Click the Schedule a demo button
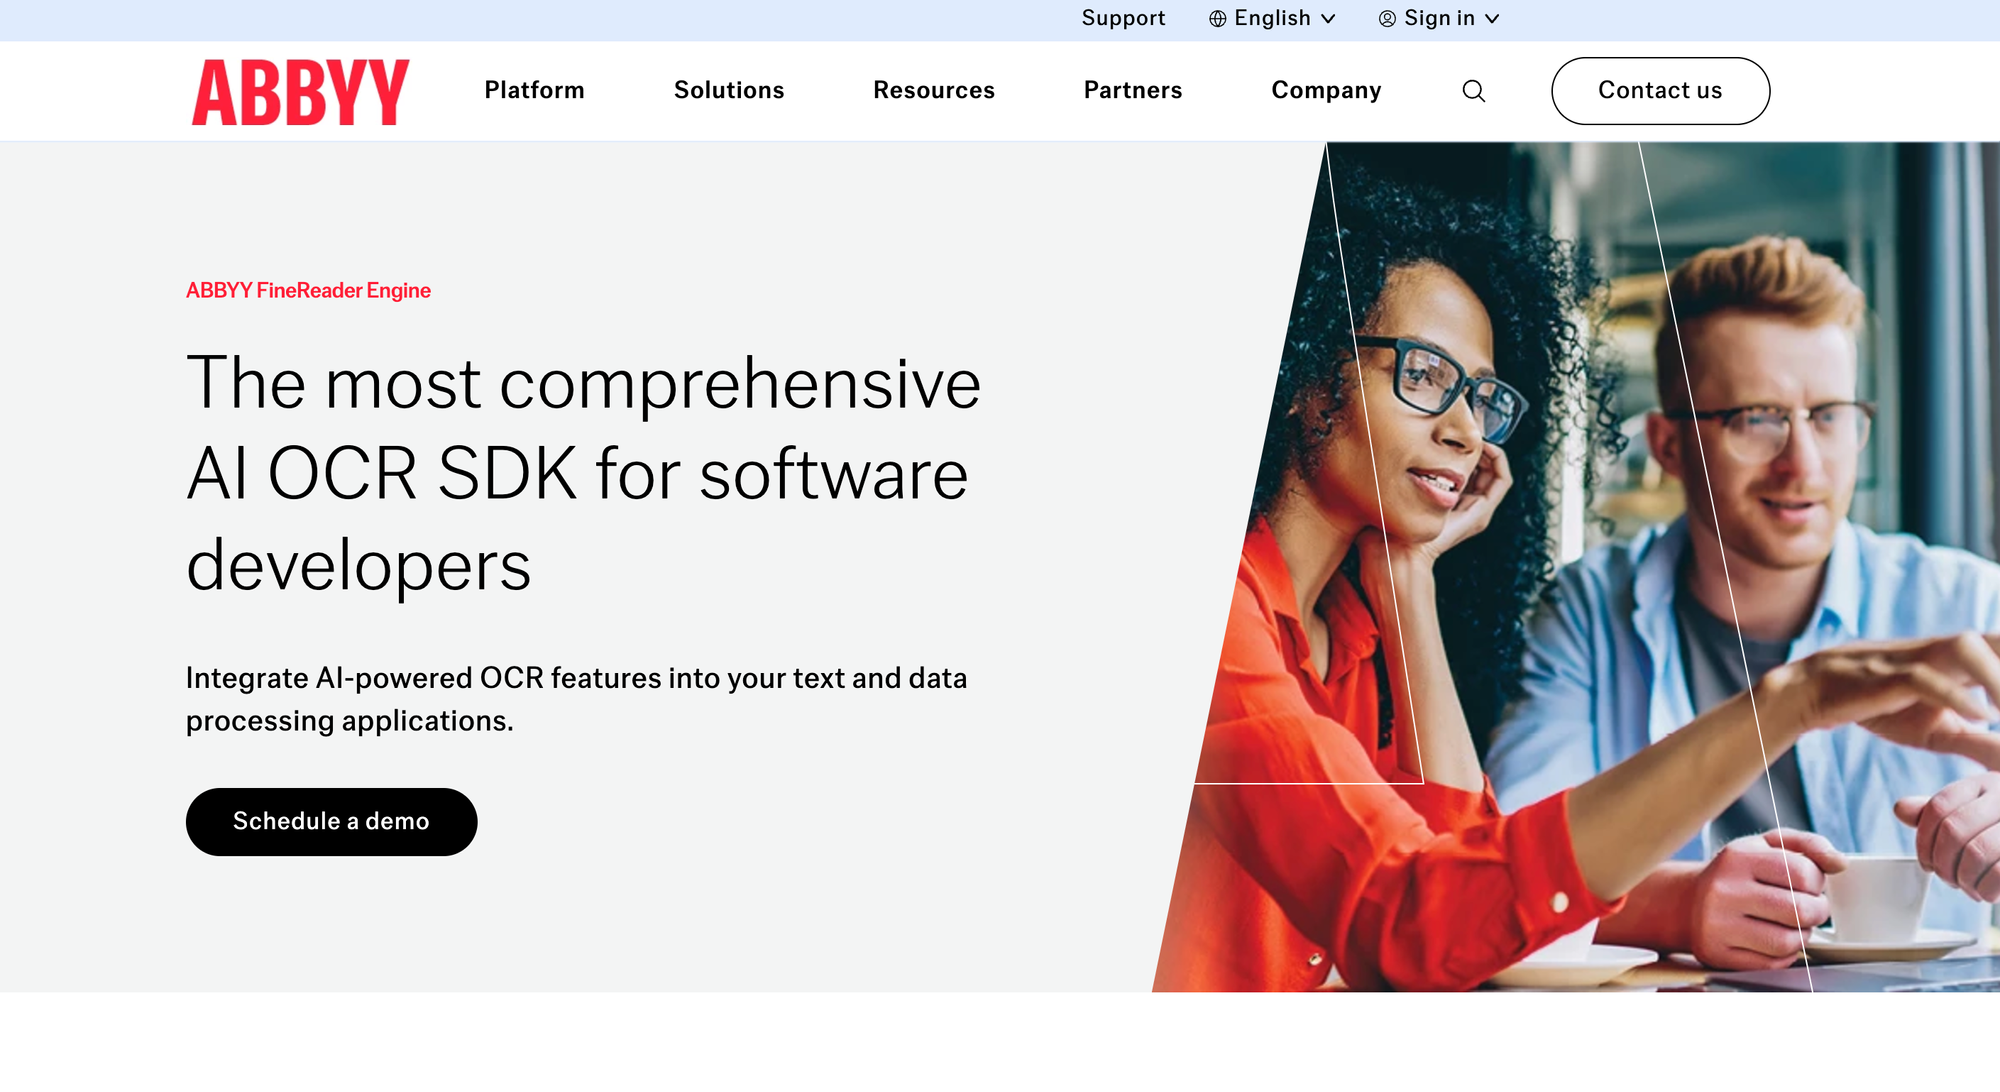2000x1092 pixels. click(x=331, y=822)
